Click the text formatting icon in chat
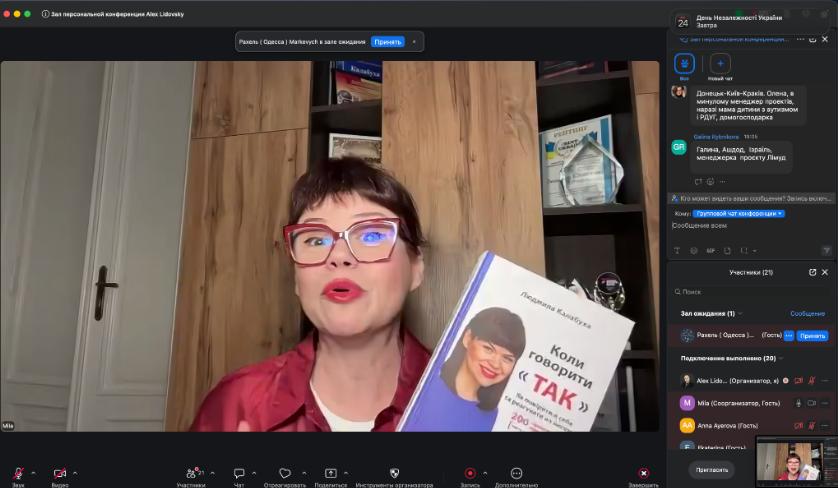 pyautogui.click(x=677, y=250)
